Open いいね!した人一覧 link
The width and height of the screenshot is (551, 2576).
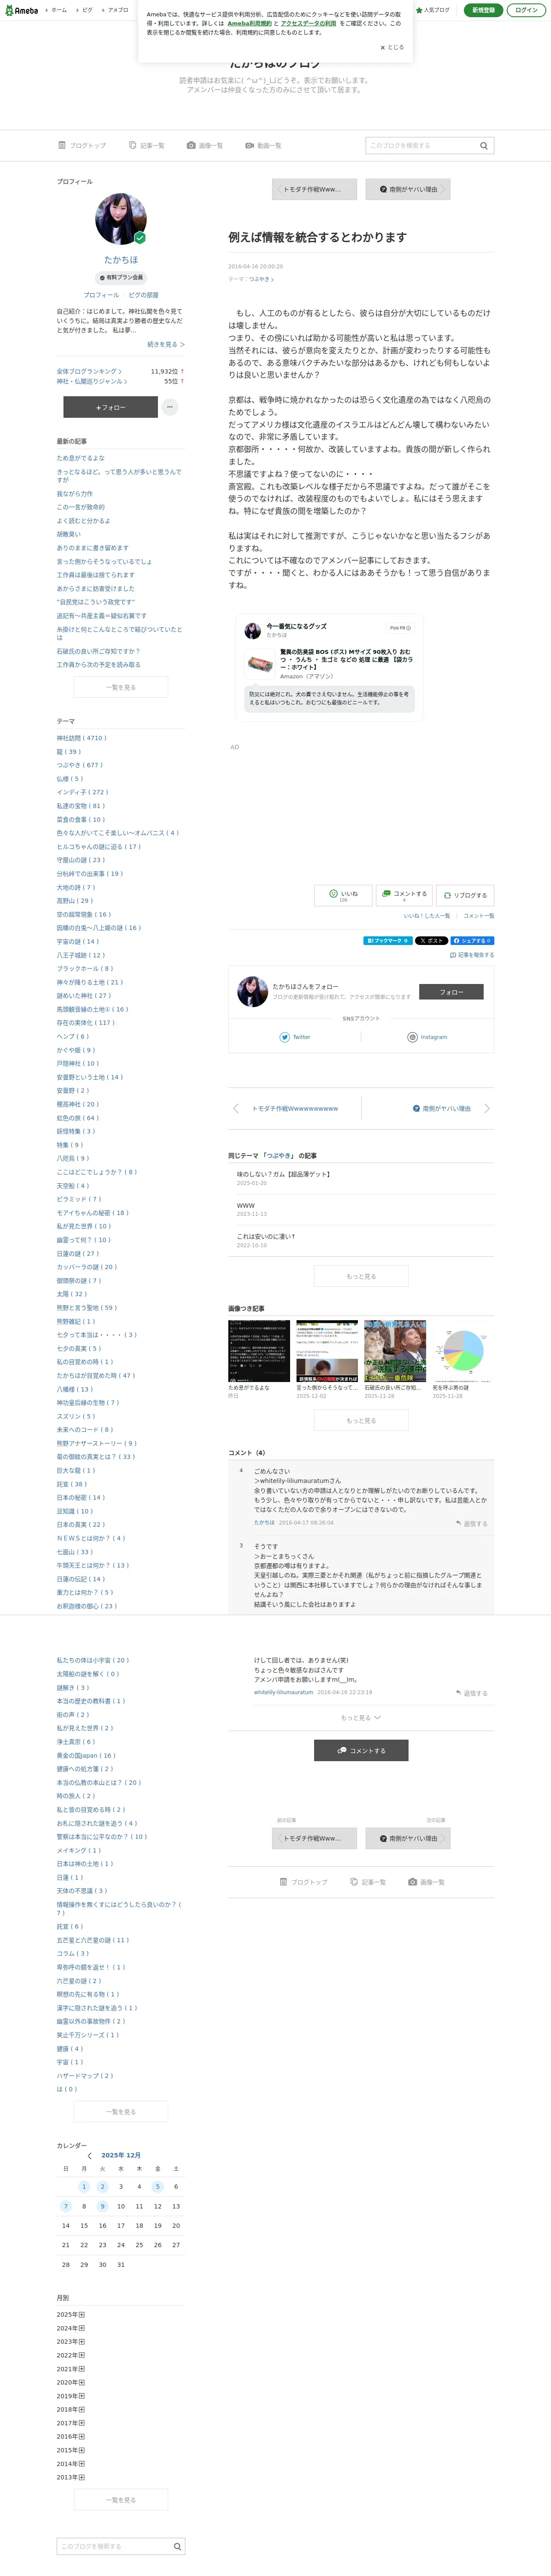(427, 916)
